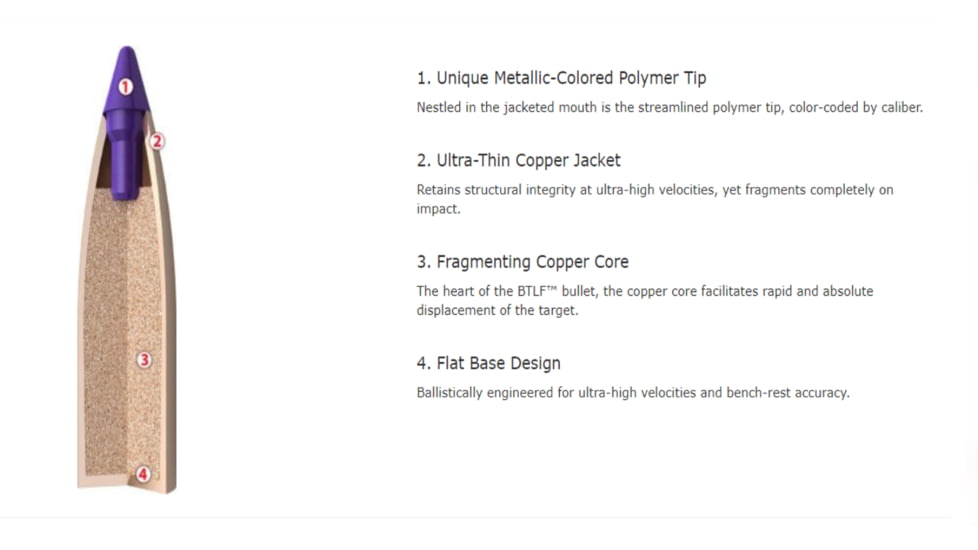Click the line "displacement of the target"
The width and height of the screenshot is (978, 550).
495,311
